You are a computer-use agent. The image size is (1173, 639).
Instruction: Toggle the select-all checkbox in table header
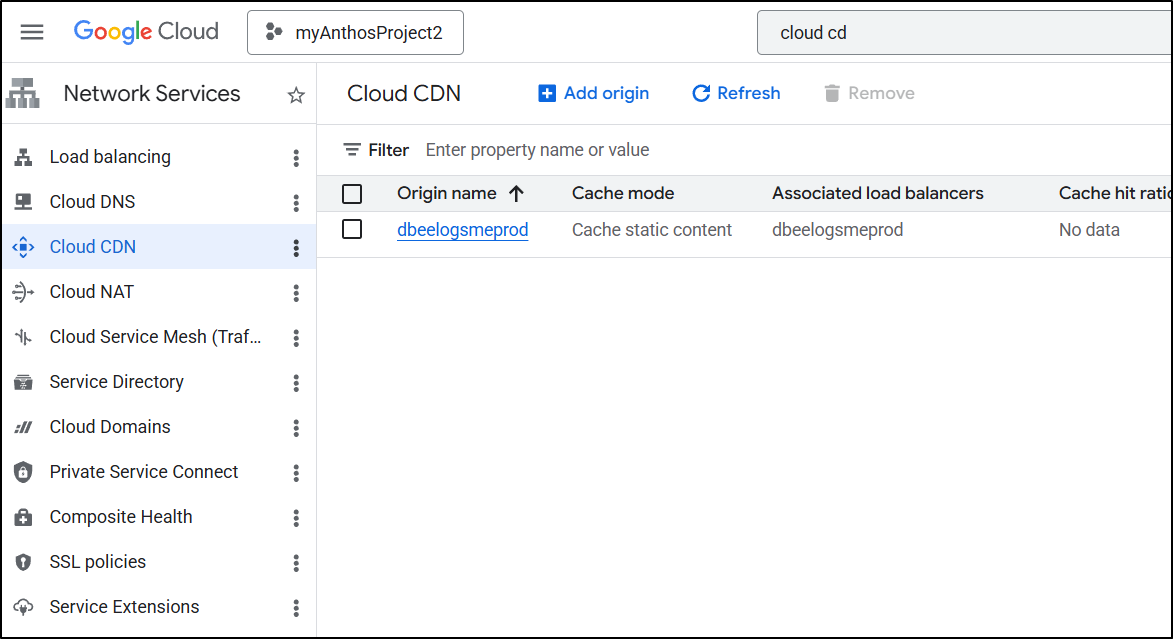coord(352,194)
